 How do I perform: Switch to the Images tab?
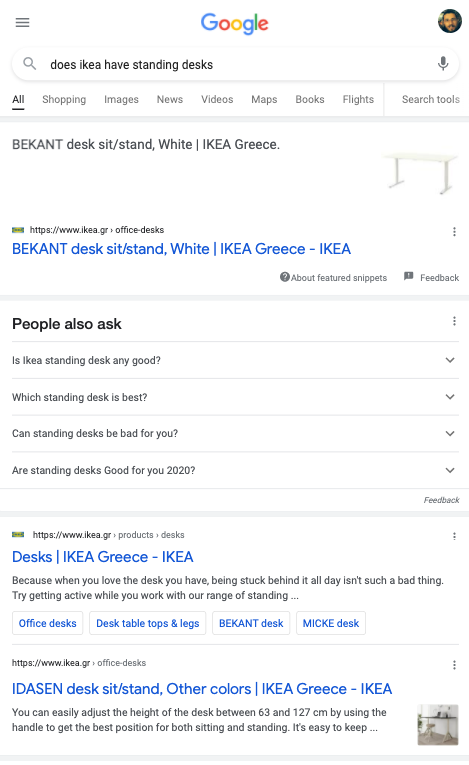tap(121, 100)
